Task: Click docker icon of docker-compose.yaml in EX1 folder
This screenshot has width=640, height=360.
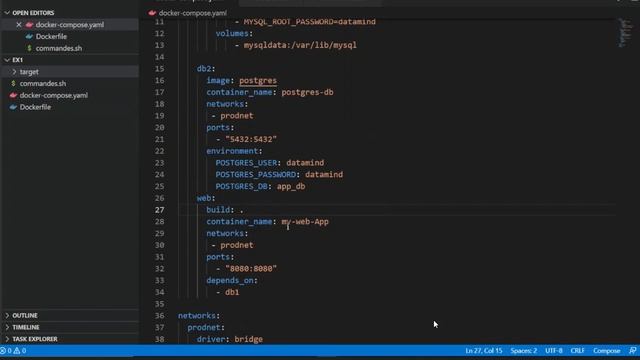Action: [13, 96]
